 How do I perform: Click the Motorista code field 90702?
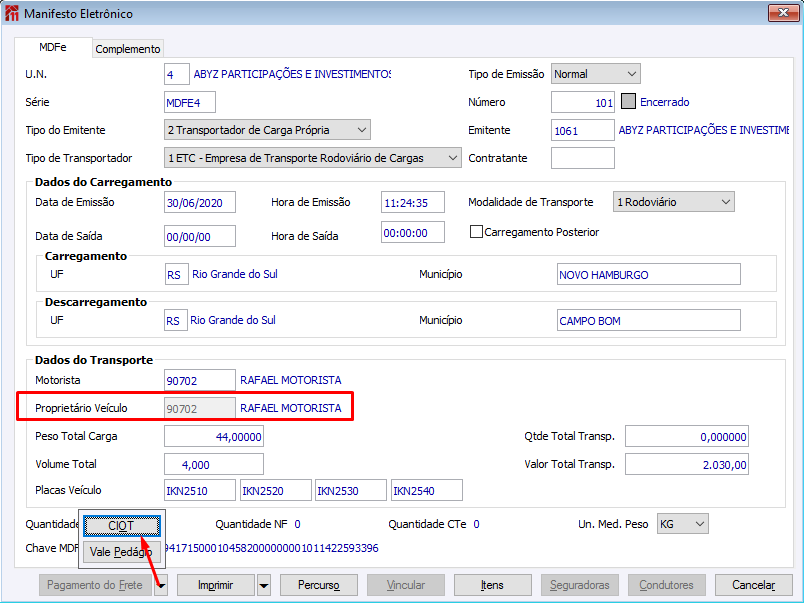click(x=200, y=380)
